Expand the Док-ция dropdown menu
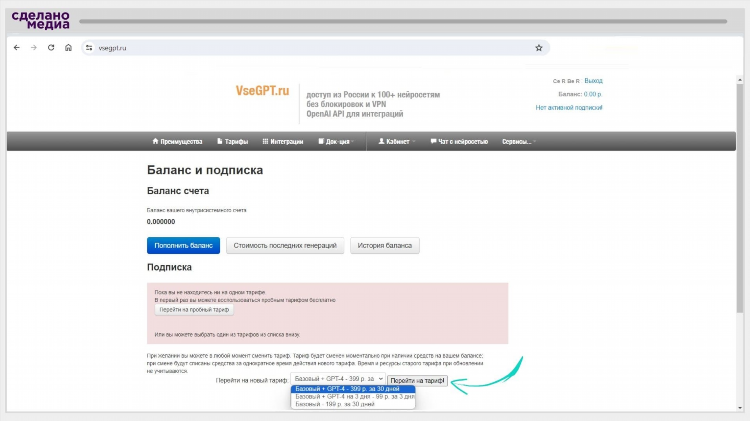Screen dimensions: 750x421 click(336, 142)
